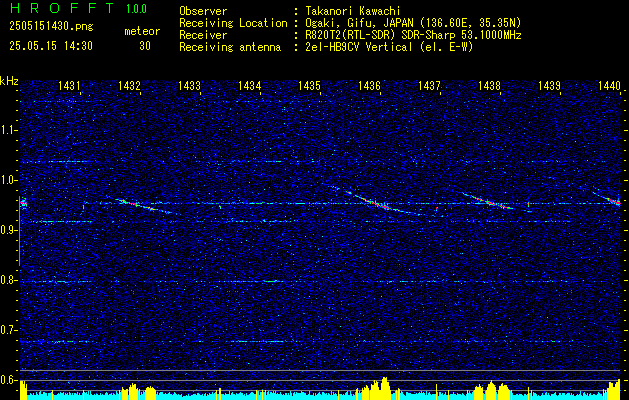The width and height of the screenshot is (629, 400).
Task: Click the meteor echo trail near 1438
Action: 487,201
